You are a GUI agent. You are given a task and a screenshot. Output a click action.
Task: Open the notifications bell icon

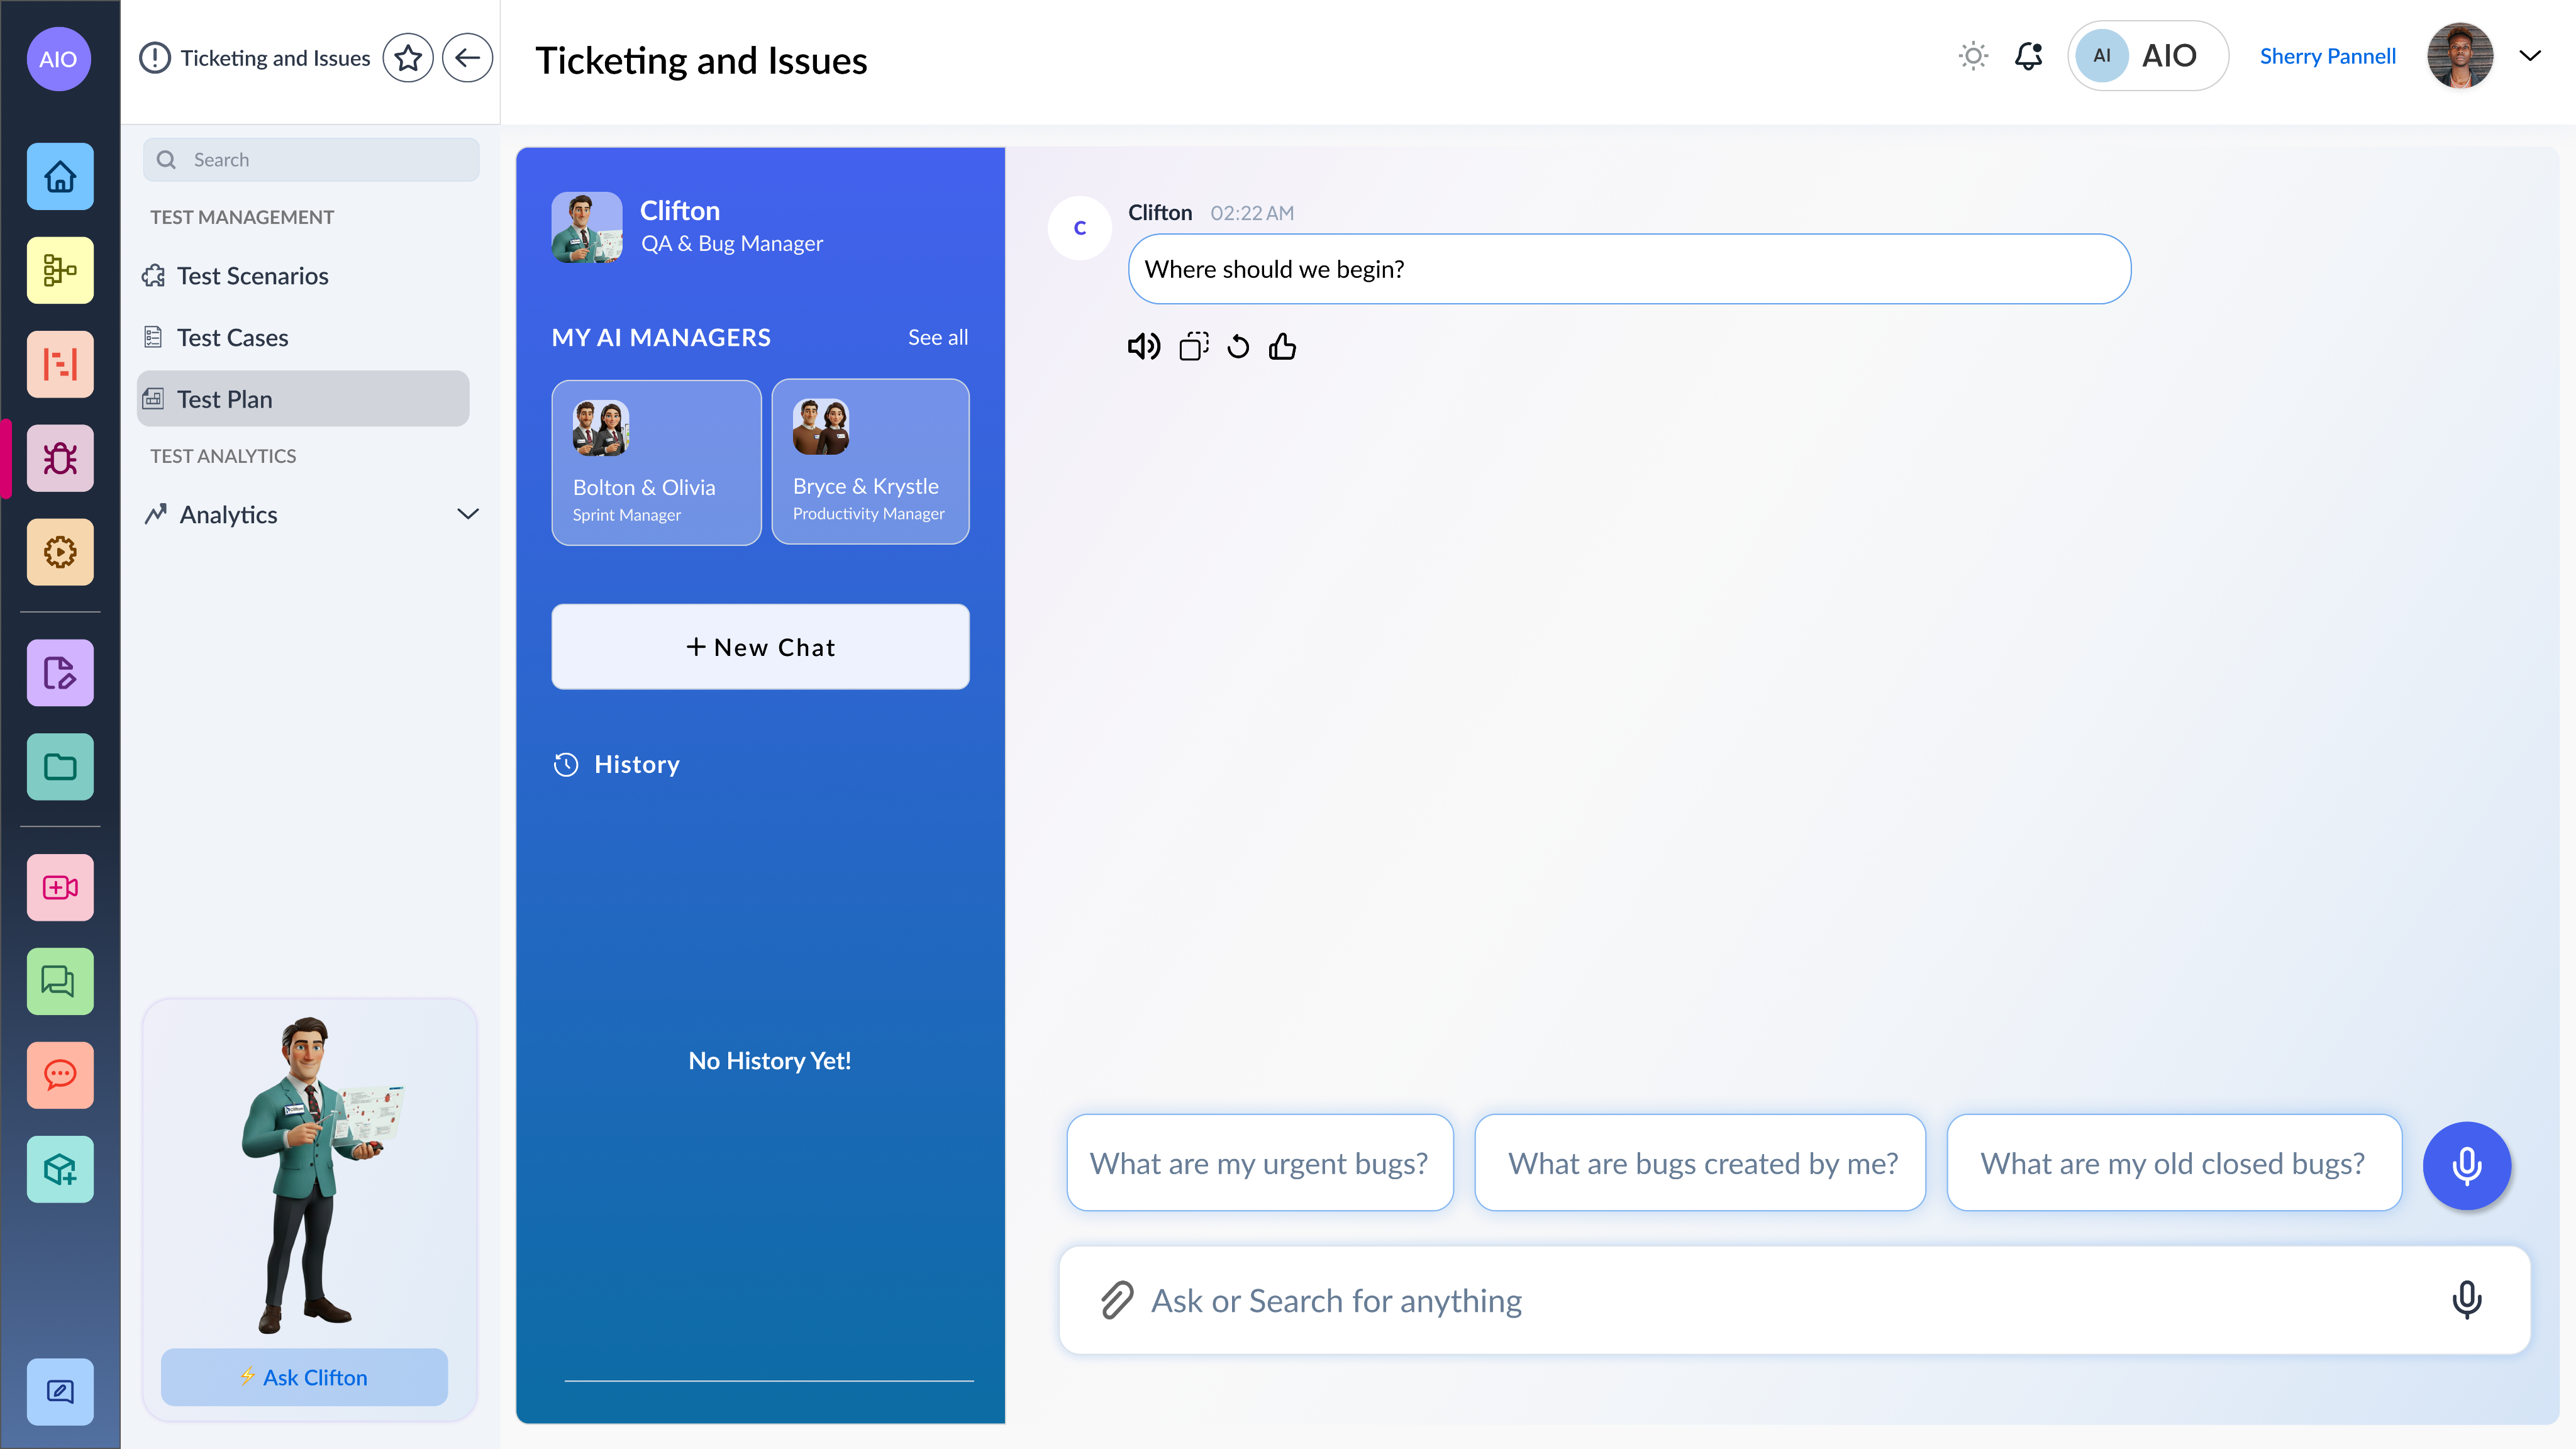(x=2028, y=56)
